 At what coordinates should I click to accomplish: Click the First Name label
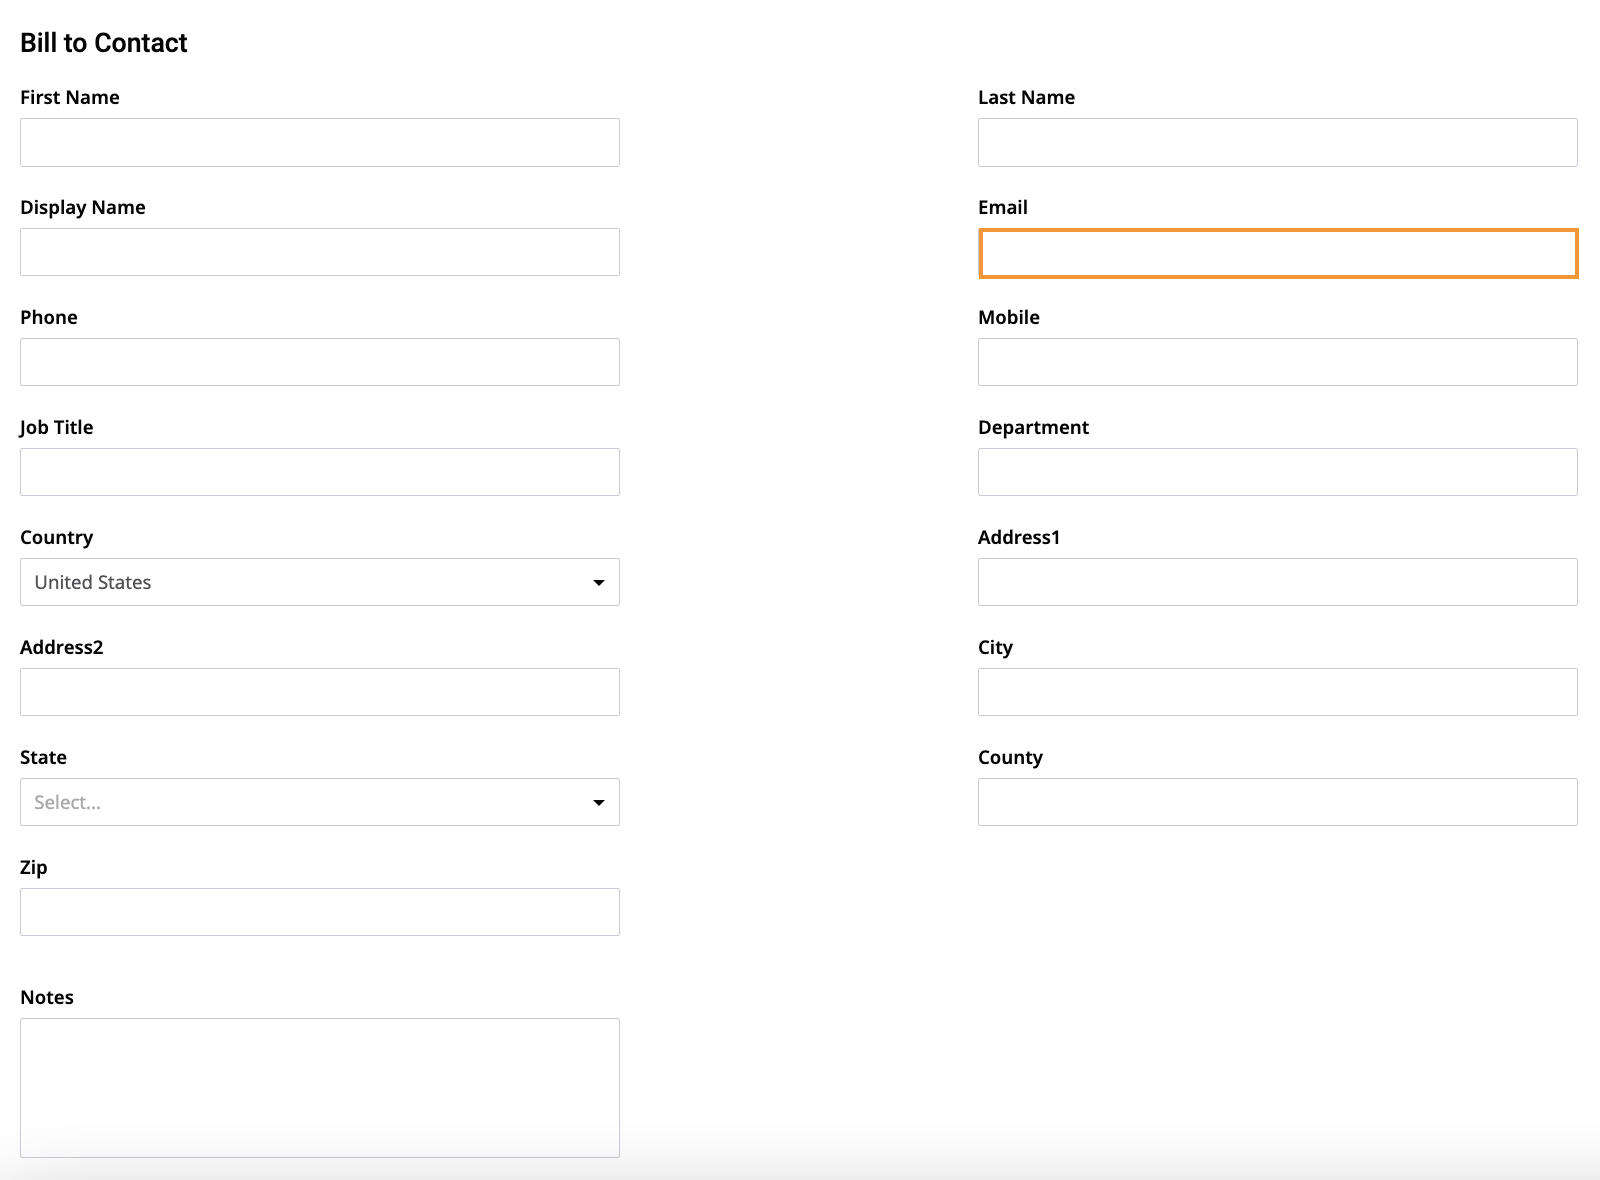click(70, 97)
